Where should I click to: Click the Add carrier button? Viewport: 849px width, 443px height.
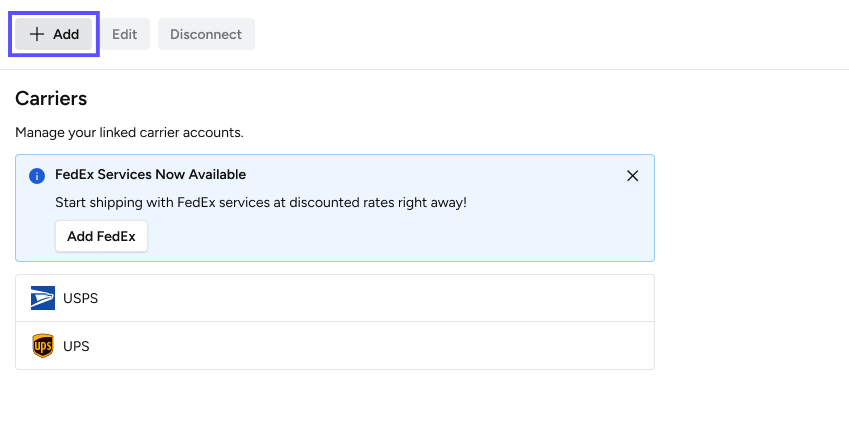click(54, 34)
